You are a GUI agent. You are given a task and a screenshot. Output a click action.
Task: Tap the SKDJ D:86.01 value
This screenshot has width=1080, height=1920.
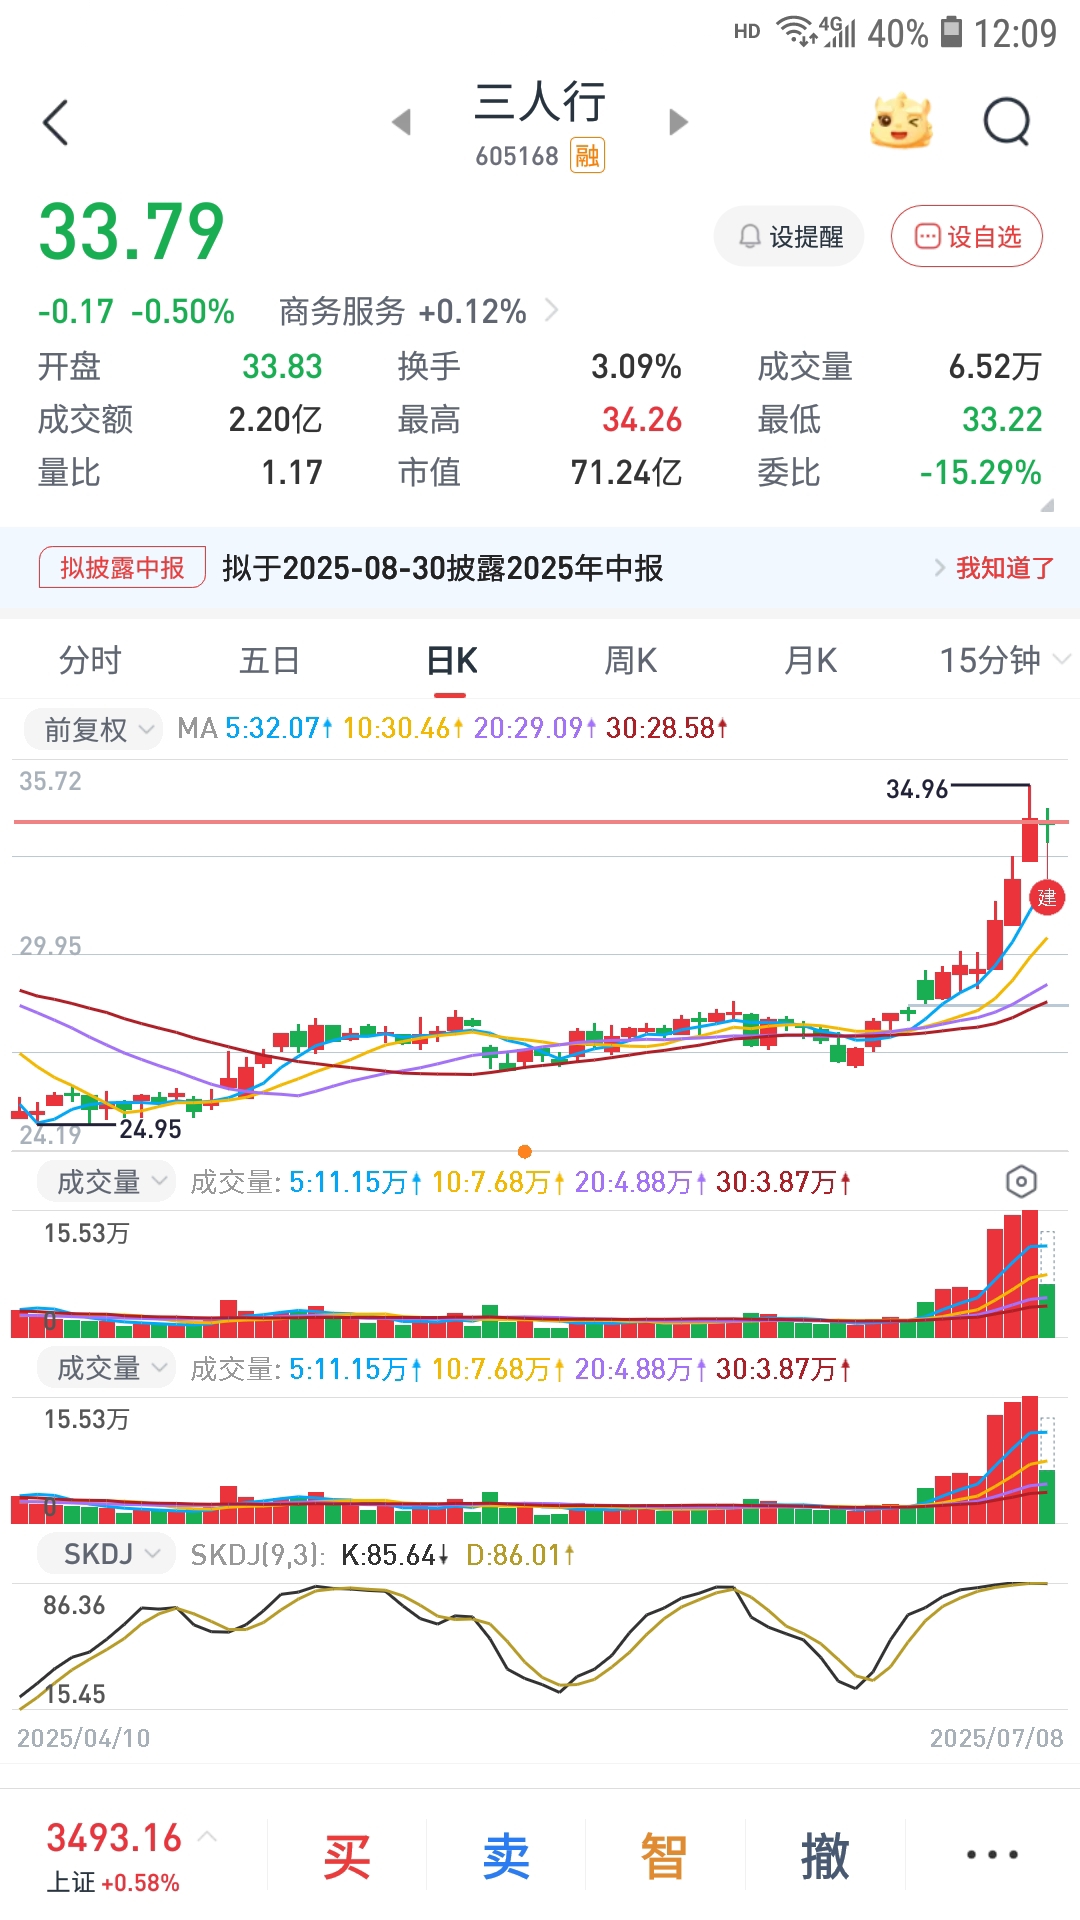click(x=520, y=1555)
